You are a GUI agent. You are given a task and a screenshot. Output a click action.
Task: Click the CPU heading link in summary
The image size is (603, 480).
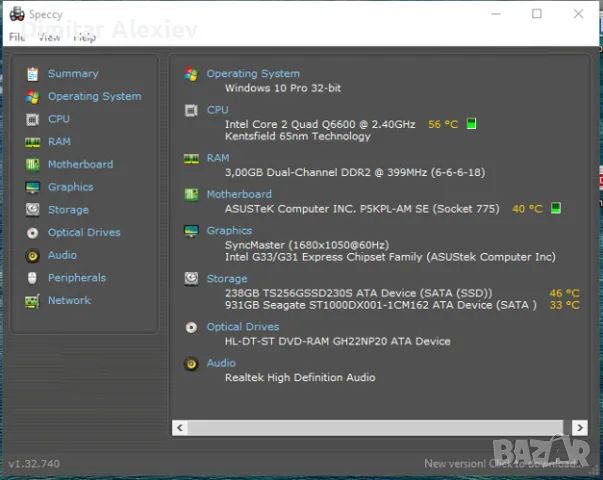tap(218, 110)
